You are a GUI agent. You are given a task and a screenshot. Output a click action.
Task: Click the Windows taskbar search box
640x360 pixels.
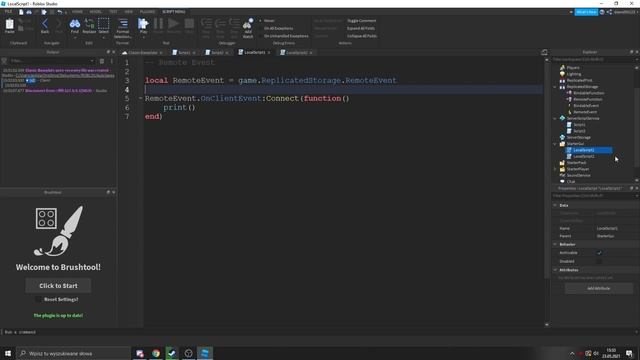pyautogui.click(x=73, y=353)
